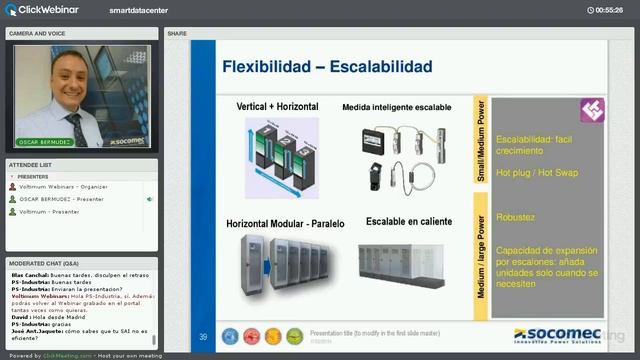
Task: Click the Socomec logo on the slide
Action: (x=558, y=336)
